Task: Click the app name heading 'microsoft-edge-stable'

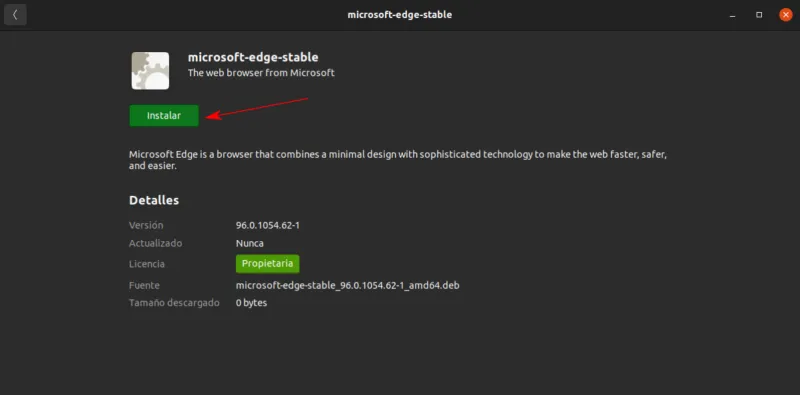Action: click(253, 57)
